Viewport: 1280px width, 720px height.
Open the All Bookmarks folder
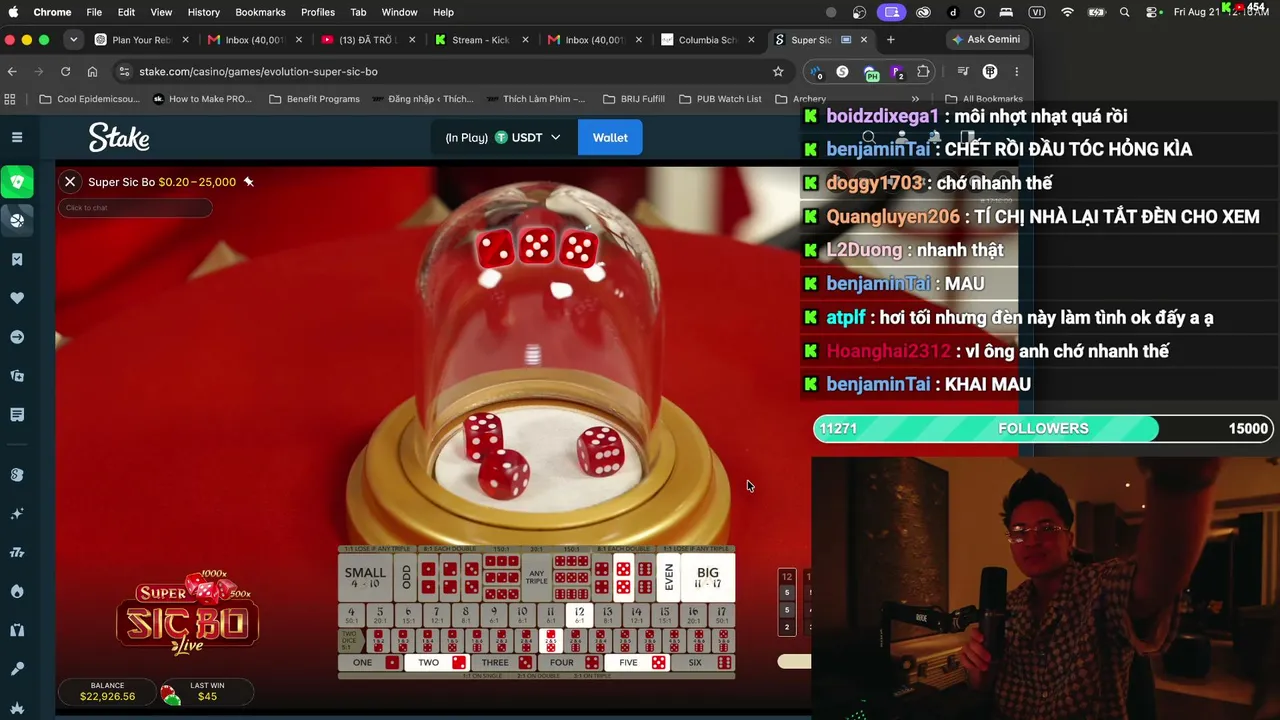point(984,99)
